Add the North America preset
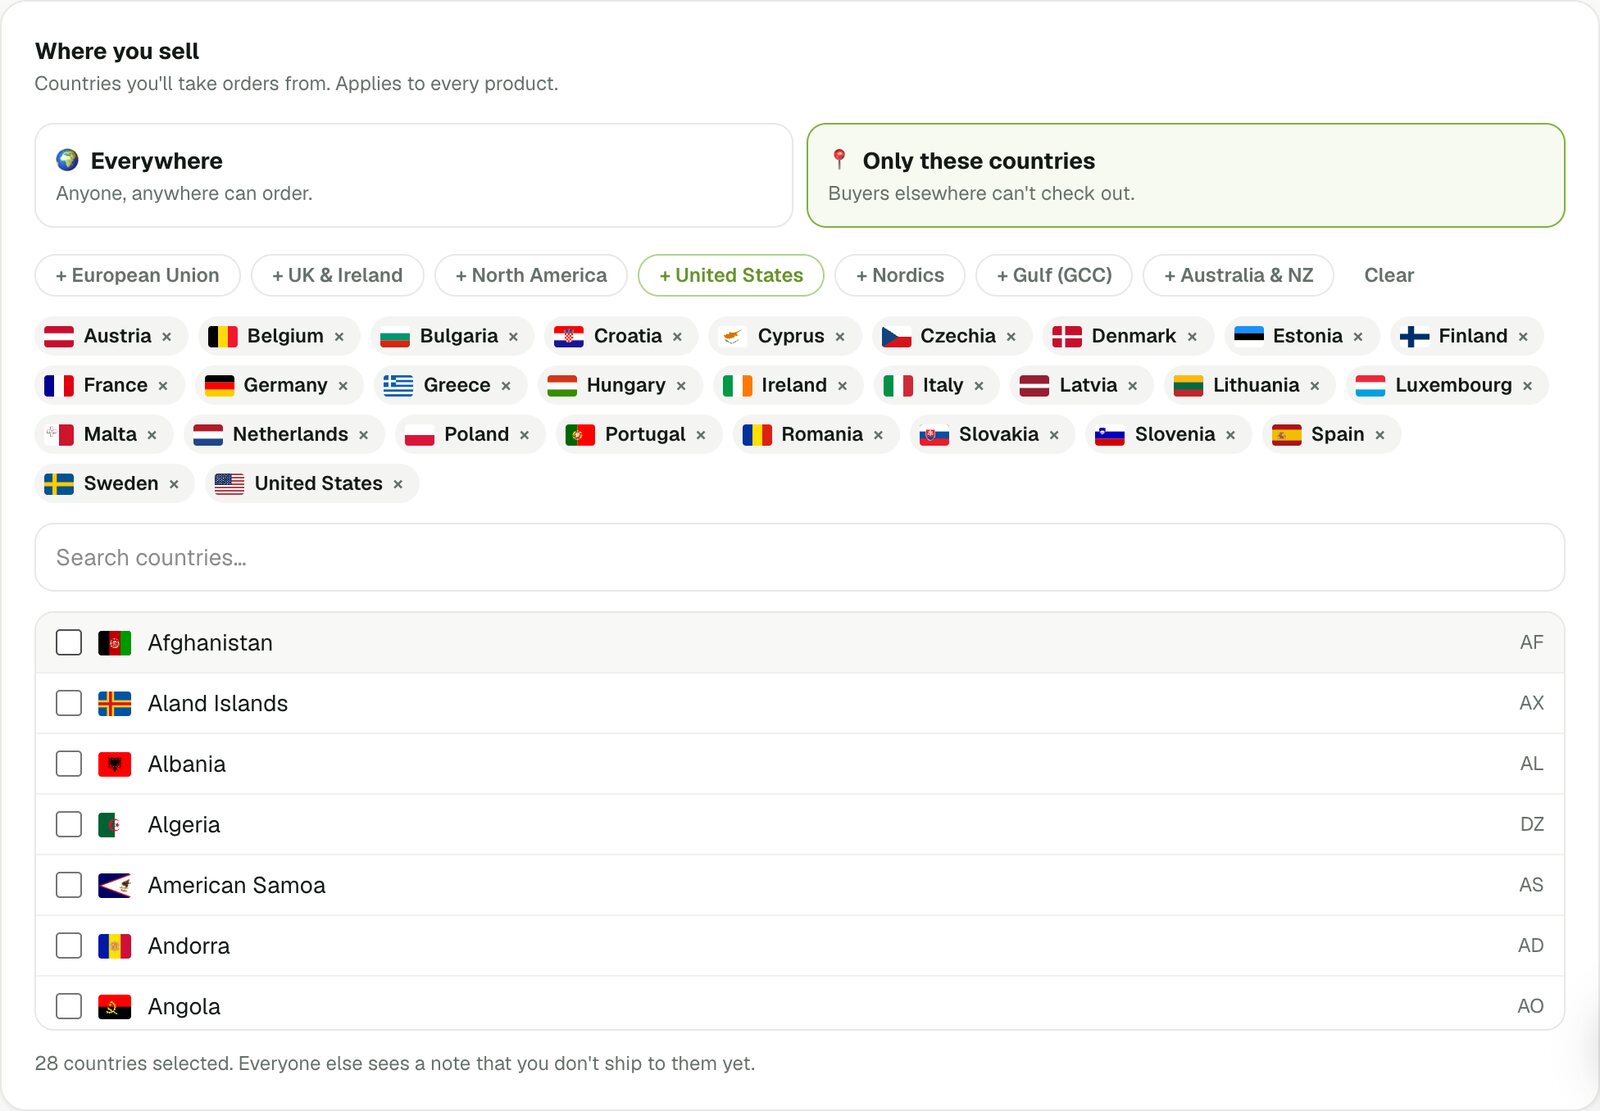1600x1111 pixels. [x=531, y=276]
